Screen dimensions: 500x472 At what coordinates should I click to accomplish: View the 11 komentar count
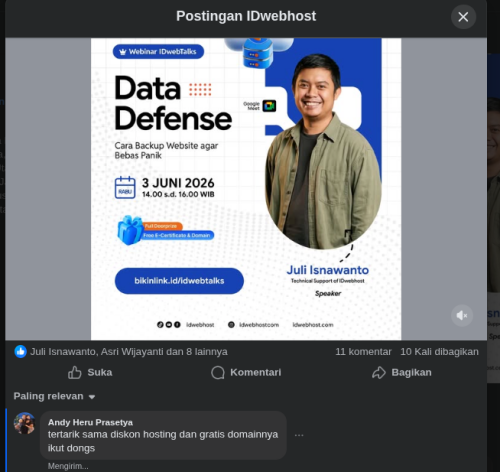point(363,352)
